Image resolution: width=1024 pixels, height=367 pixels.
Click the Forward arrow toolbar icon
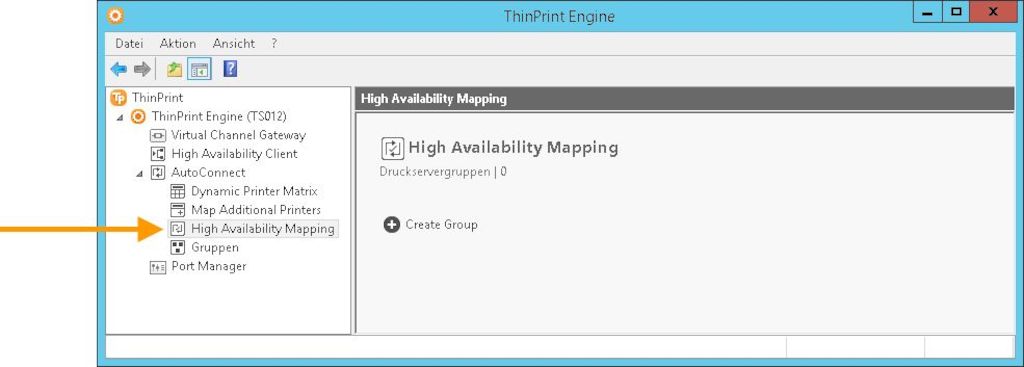click(x=142, y=69)
